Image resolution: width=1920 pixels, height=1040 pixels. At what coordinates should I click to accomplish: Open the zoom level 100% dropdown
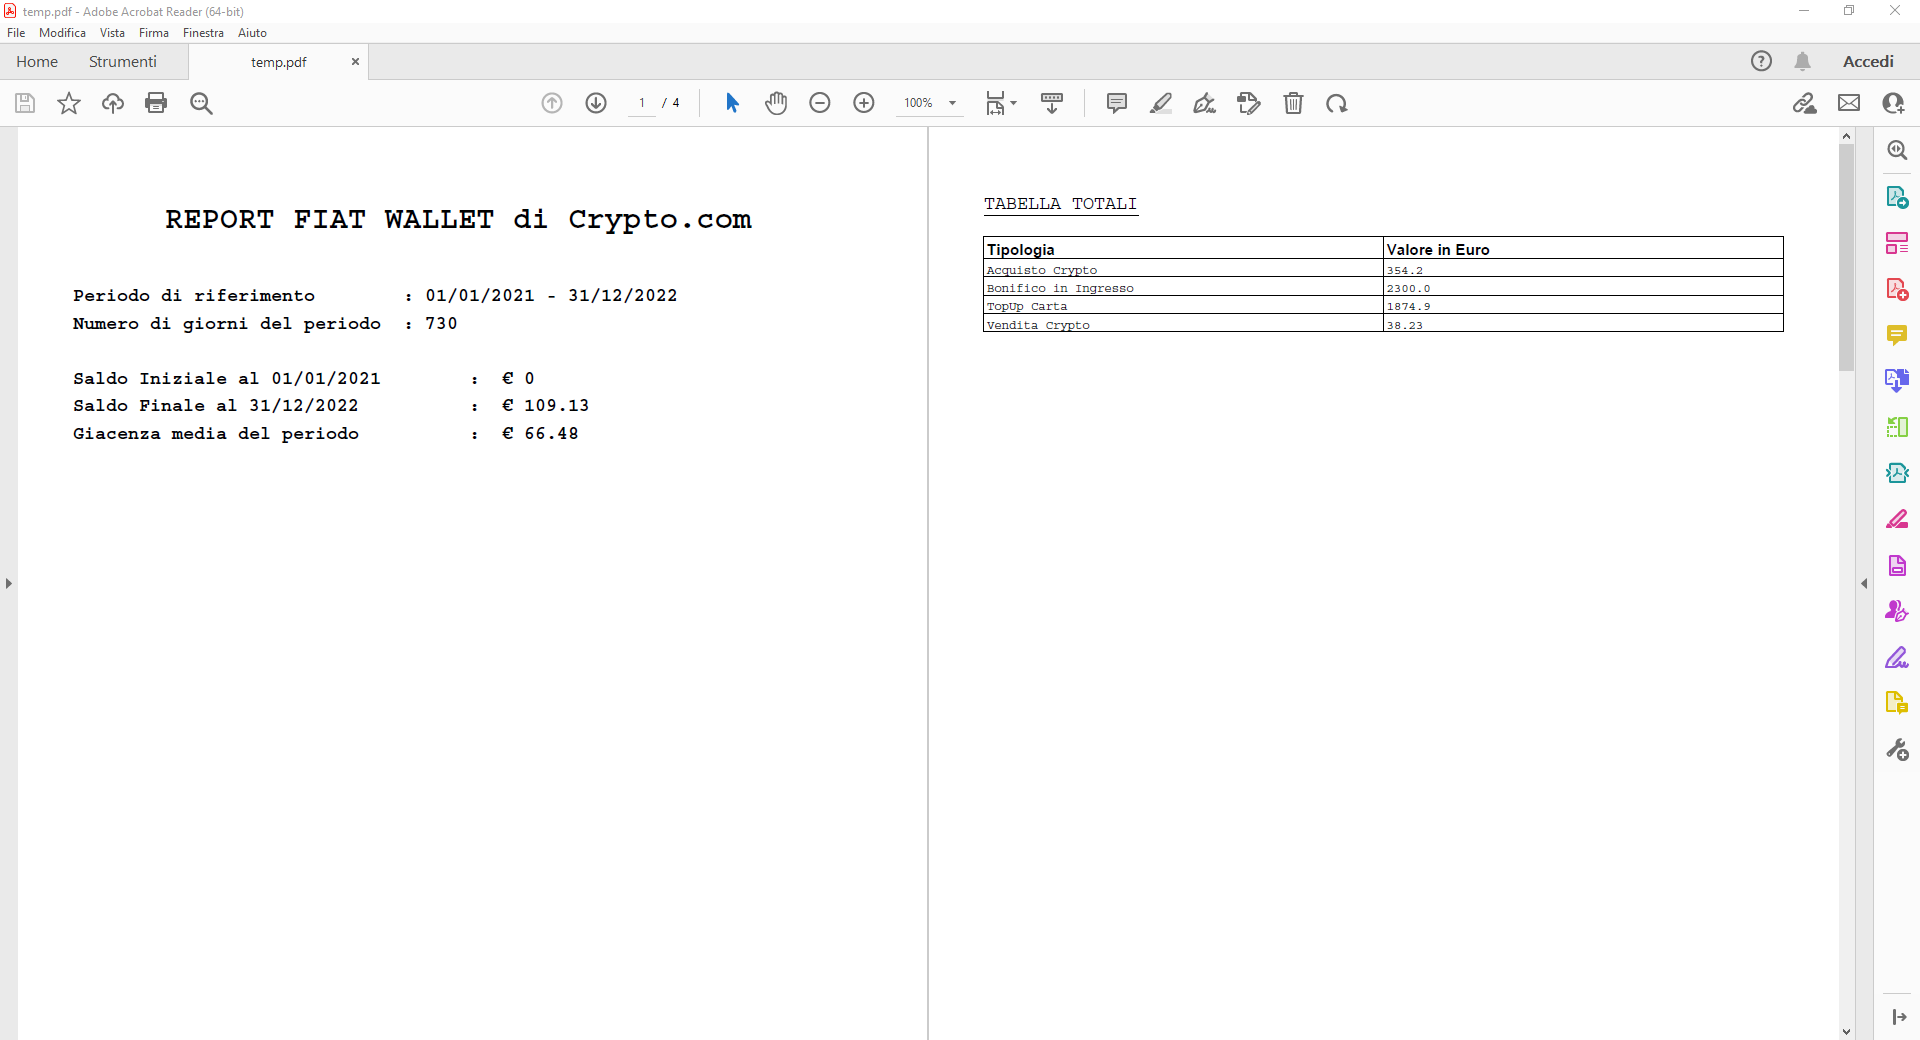[929, 103]
